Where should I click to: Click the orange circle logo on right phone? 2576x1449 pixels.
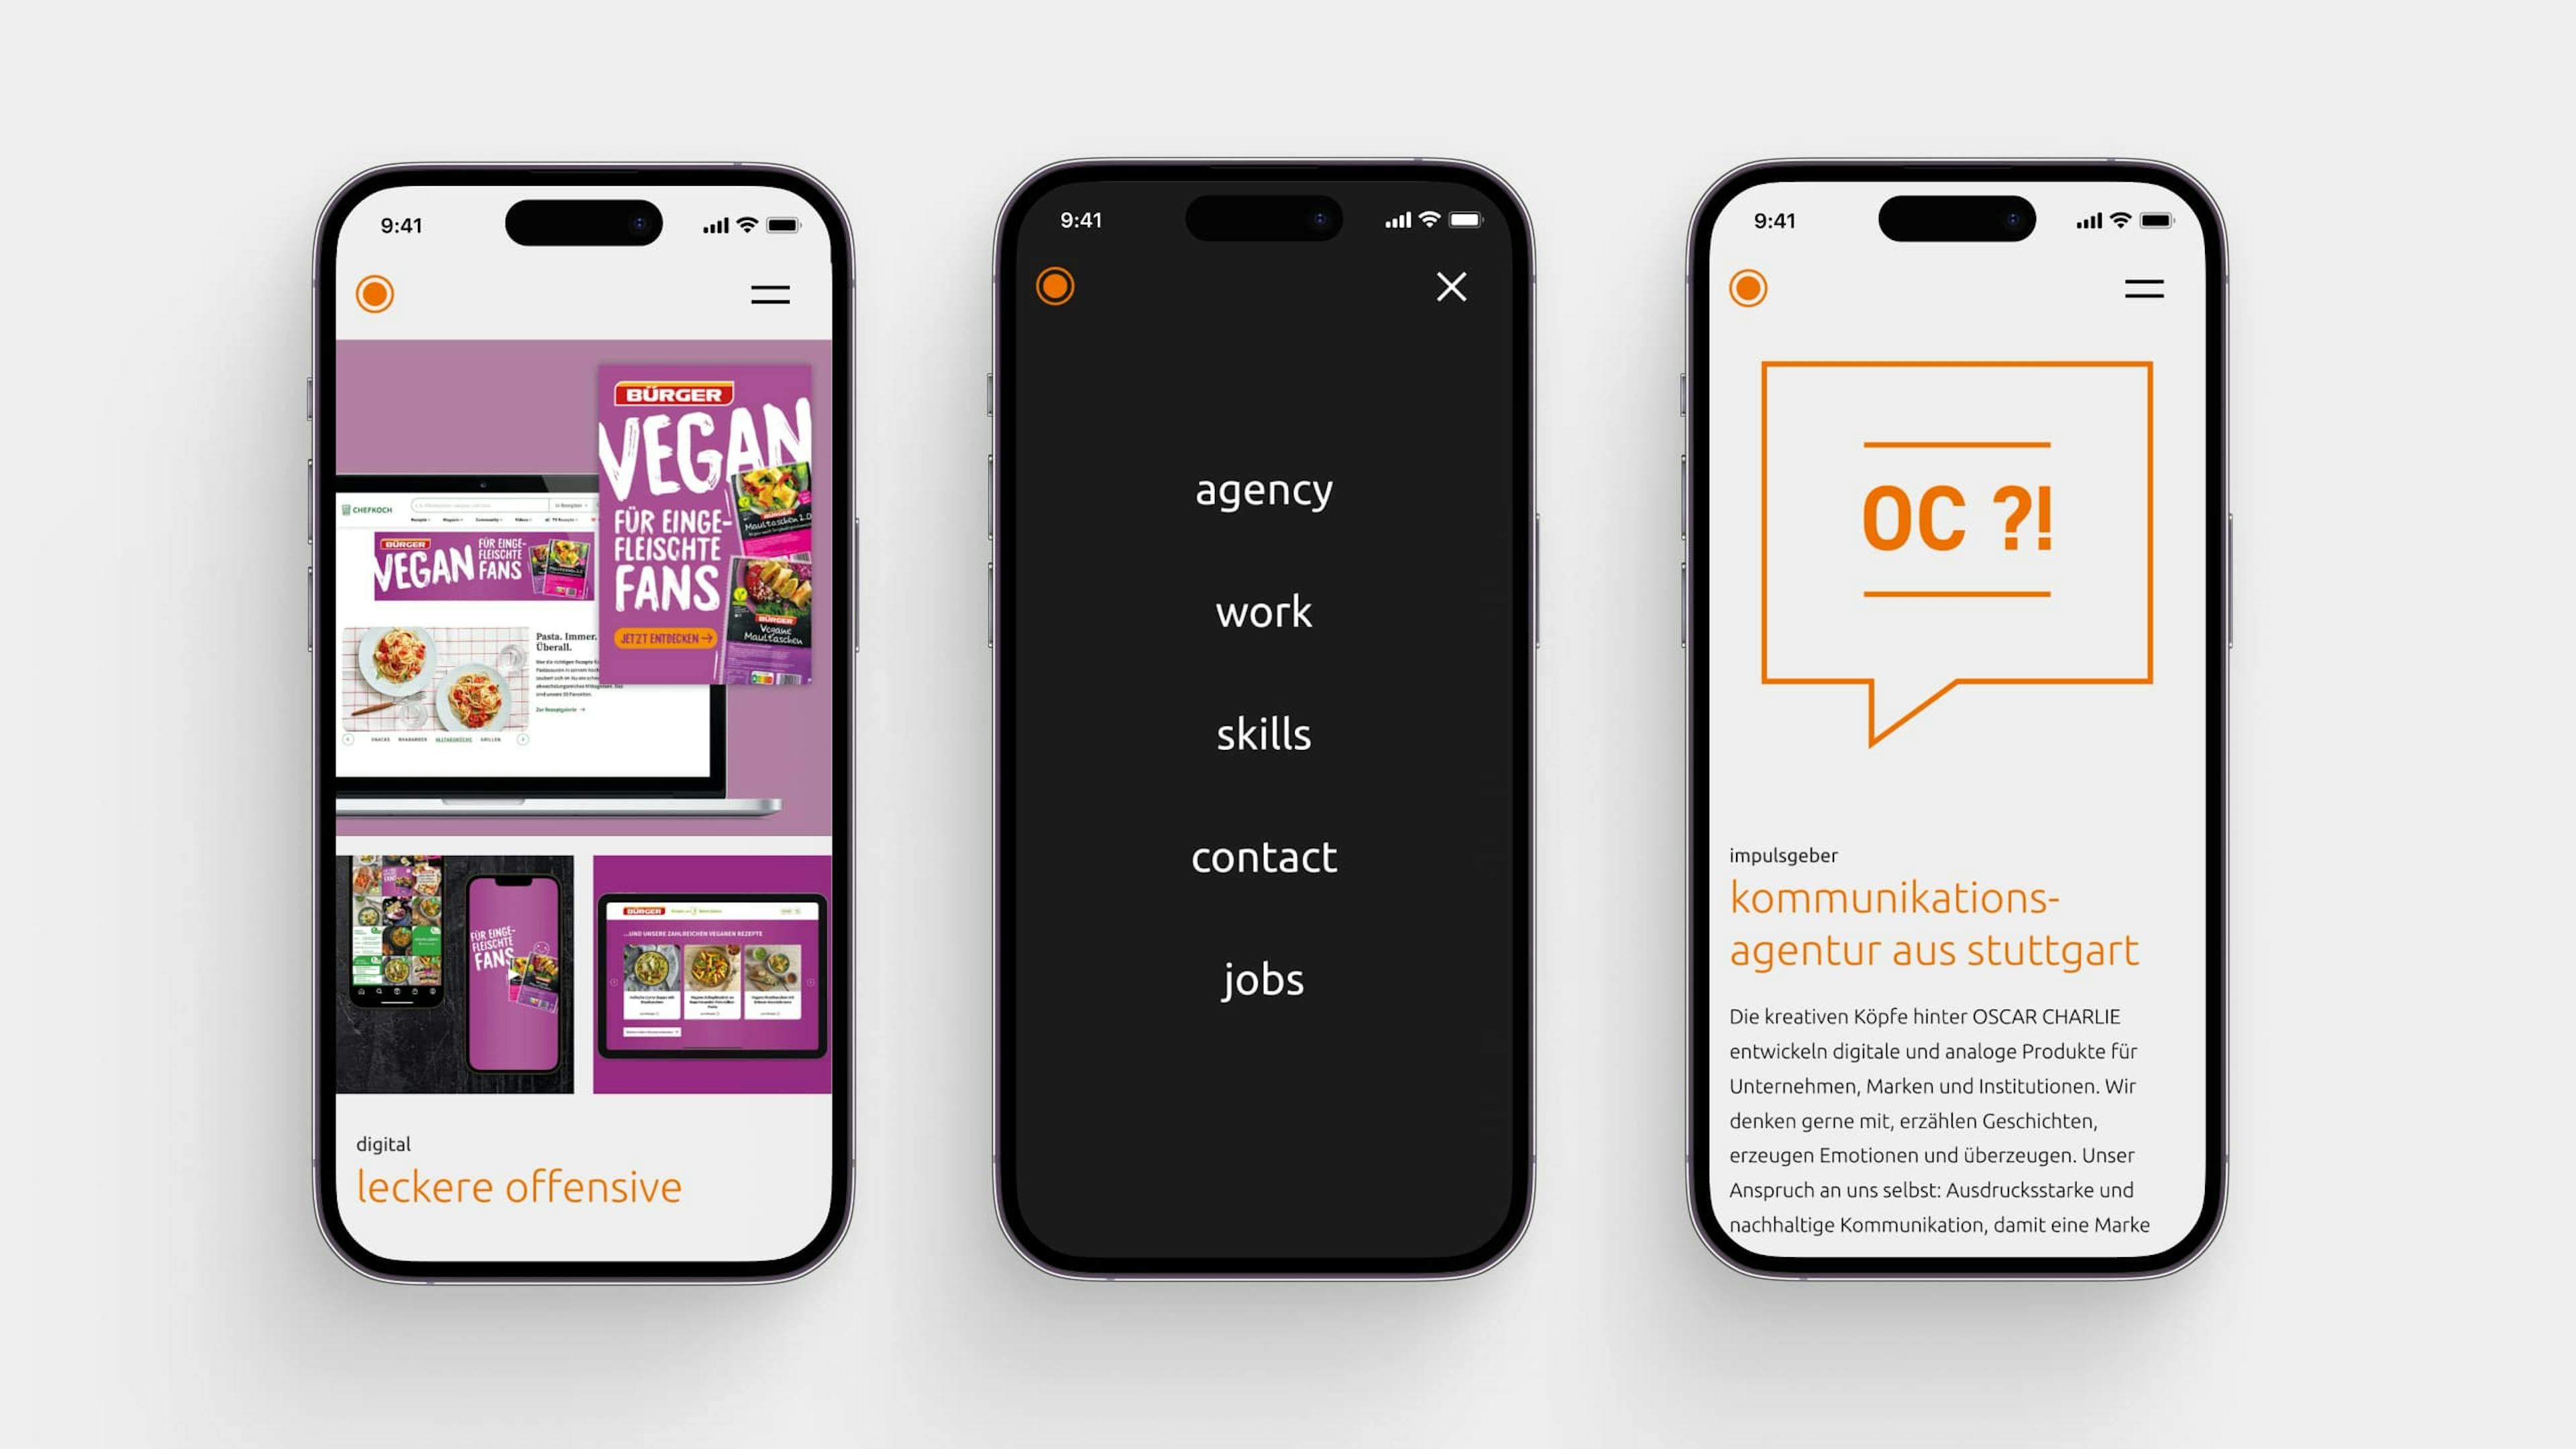coord(1748,288)
